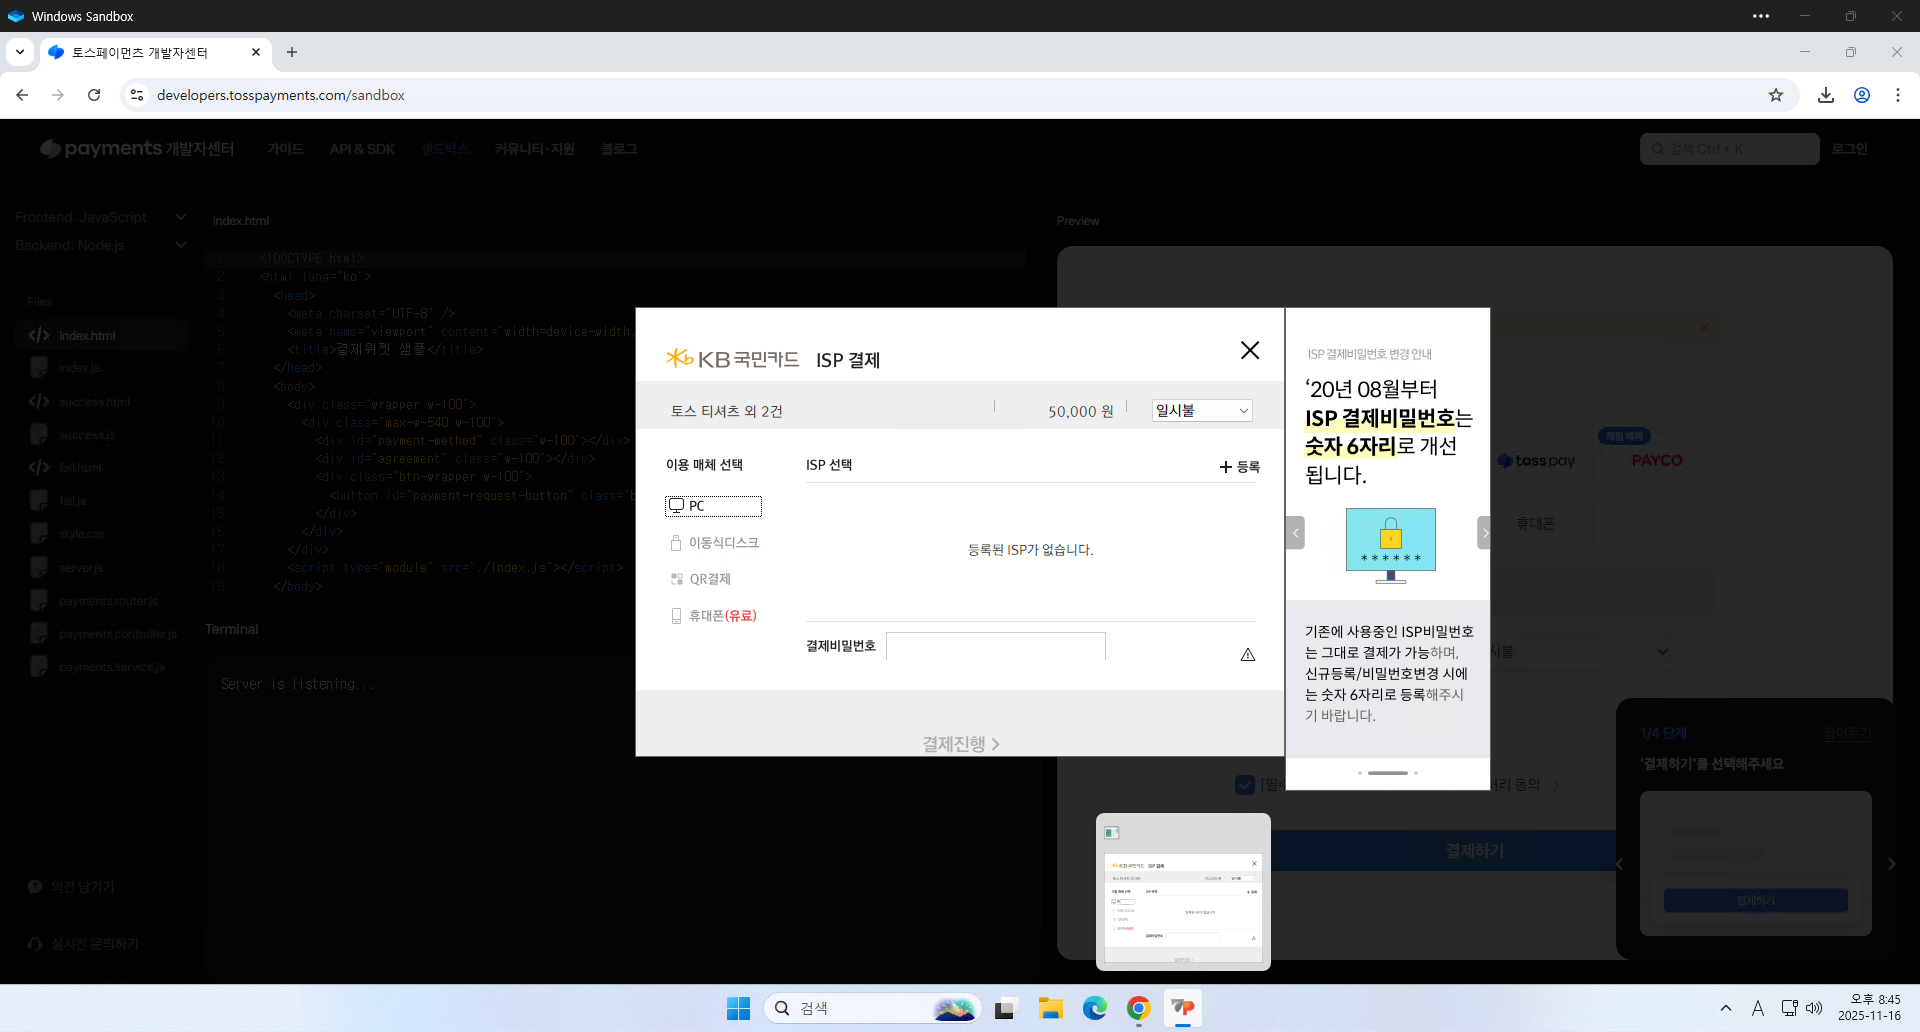1920x1032 pixels.
Task: Open the Windows Sandbox three-dot menu
Action: click(x=1761, y=16)
